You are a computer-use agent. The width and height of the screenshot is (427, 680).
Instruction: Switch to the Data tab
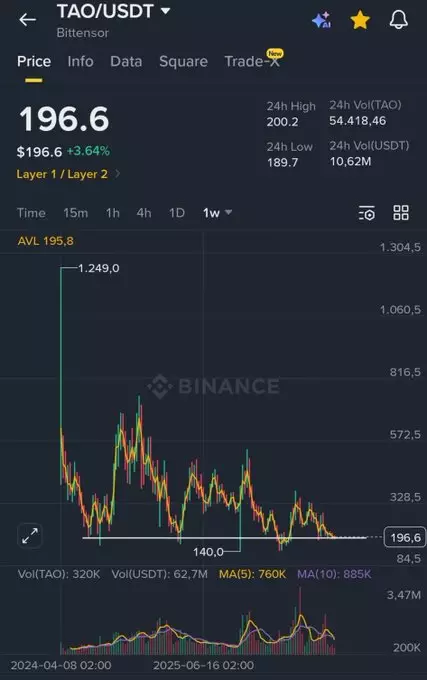click(126, 61)
